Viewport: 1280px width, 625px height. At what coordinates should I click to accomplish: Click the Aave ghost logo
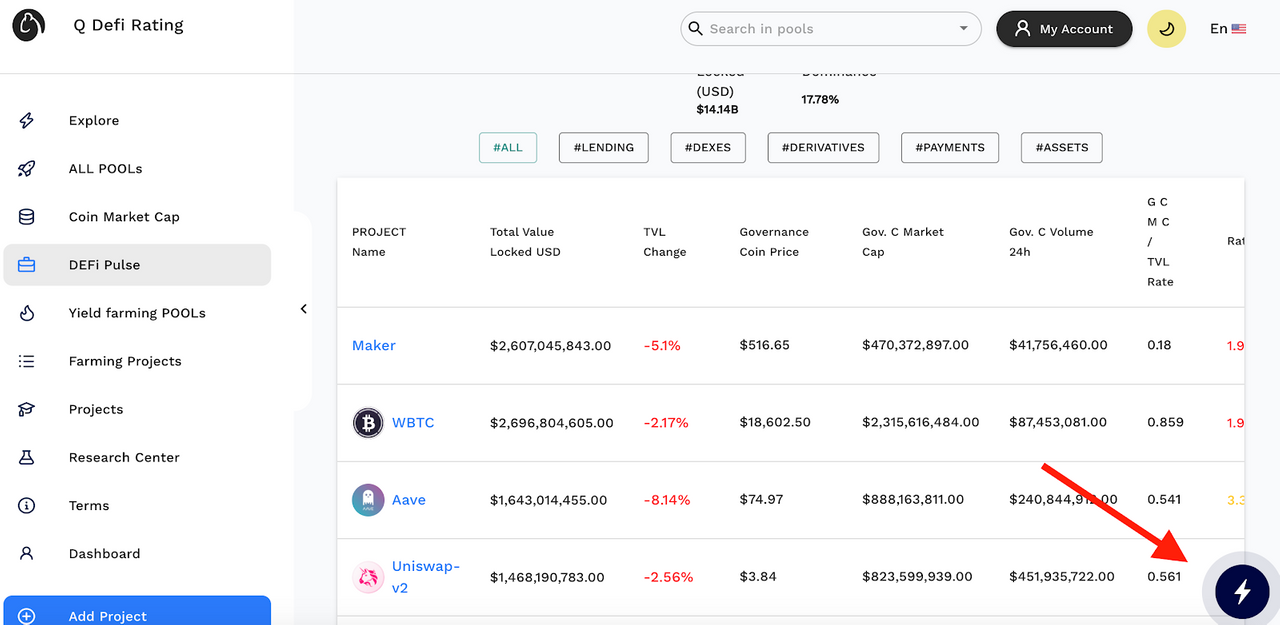(368, 500)
